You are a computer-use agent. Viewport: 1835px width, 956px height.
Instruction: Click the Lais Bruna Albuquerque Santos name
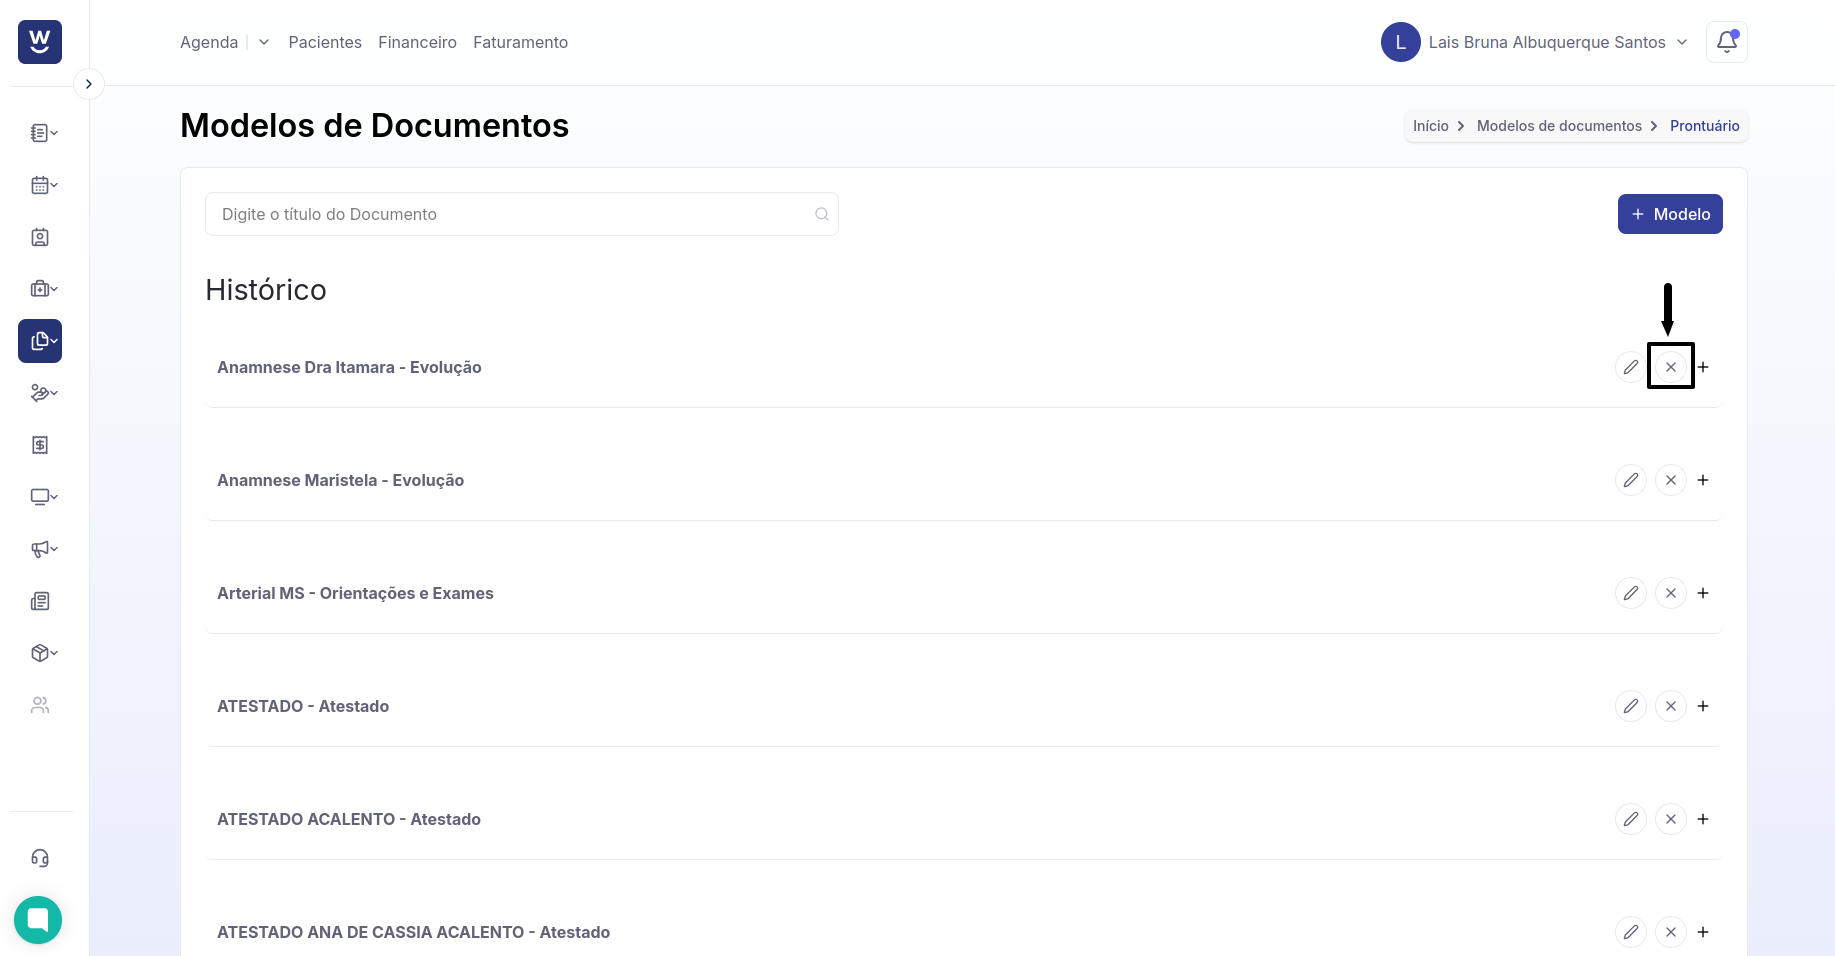(x=1547, y=42)
